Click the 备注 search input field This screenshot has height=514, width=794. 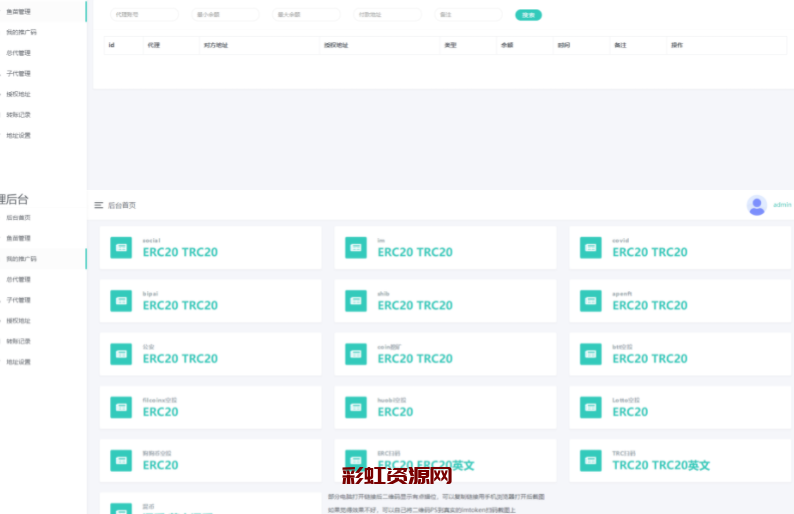(468, 15)
